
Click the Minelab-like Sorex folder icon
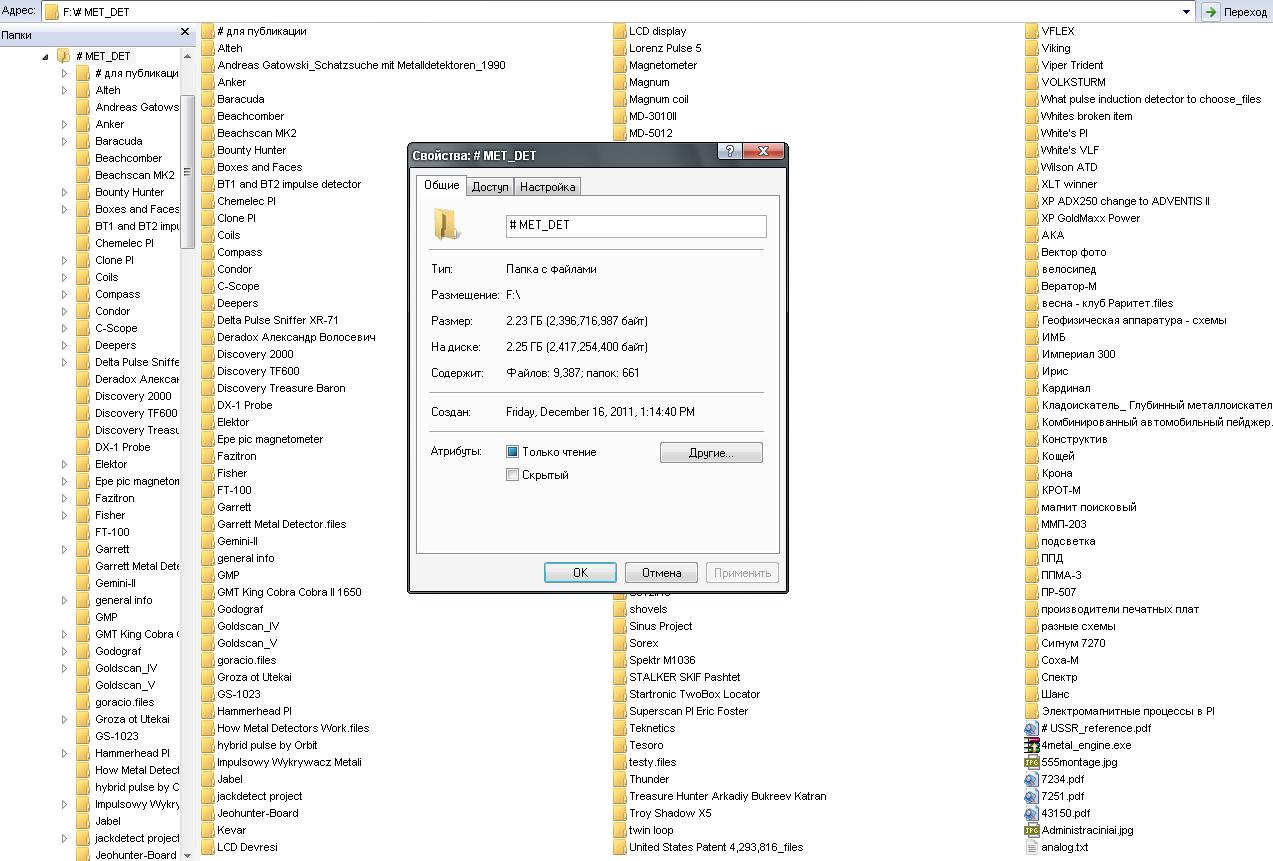pos(620,643)
